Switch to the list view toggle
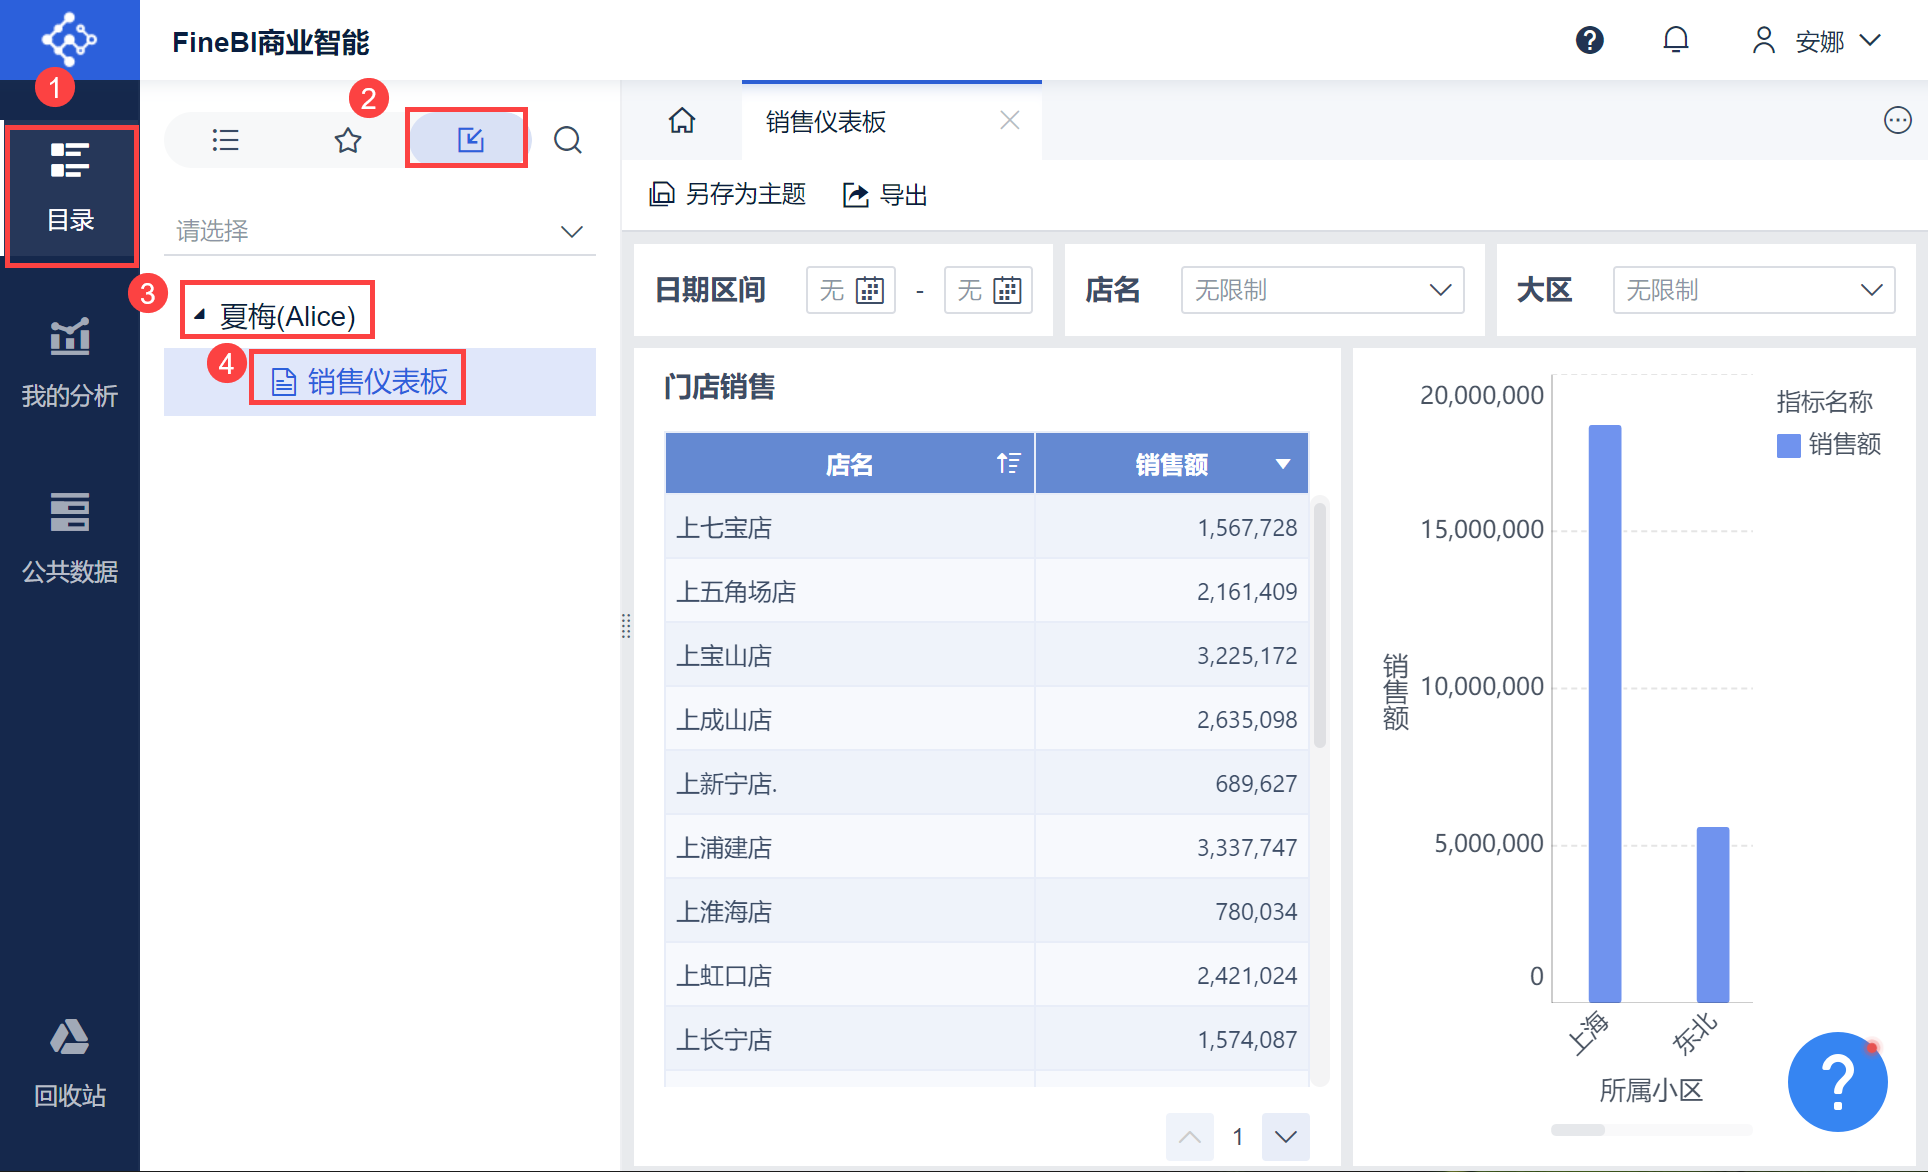 226,140
